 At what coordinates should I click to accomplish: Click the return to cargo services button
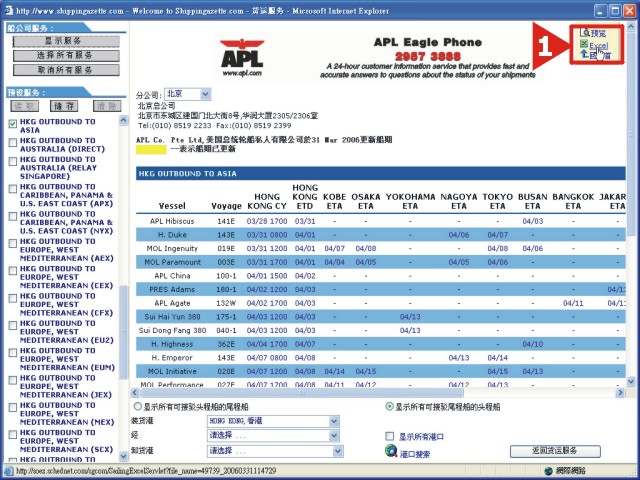click(555, 451)
